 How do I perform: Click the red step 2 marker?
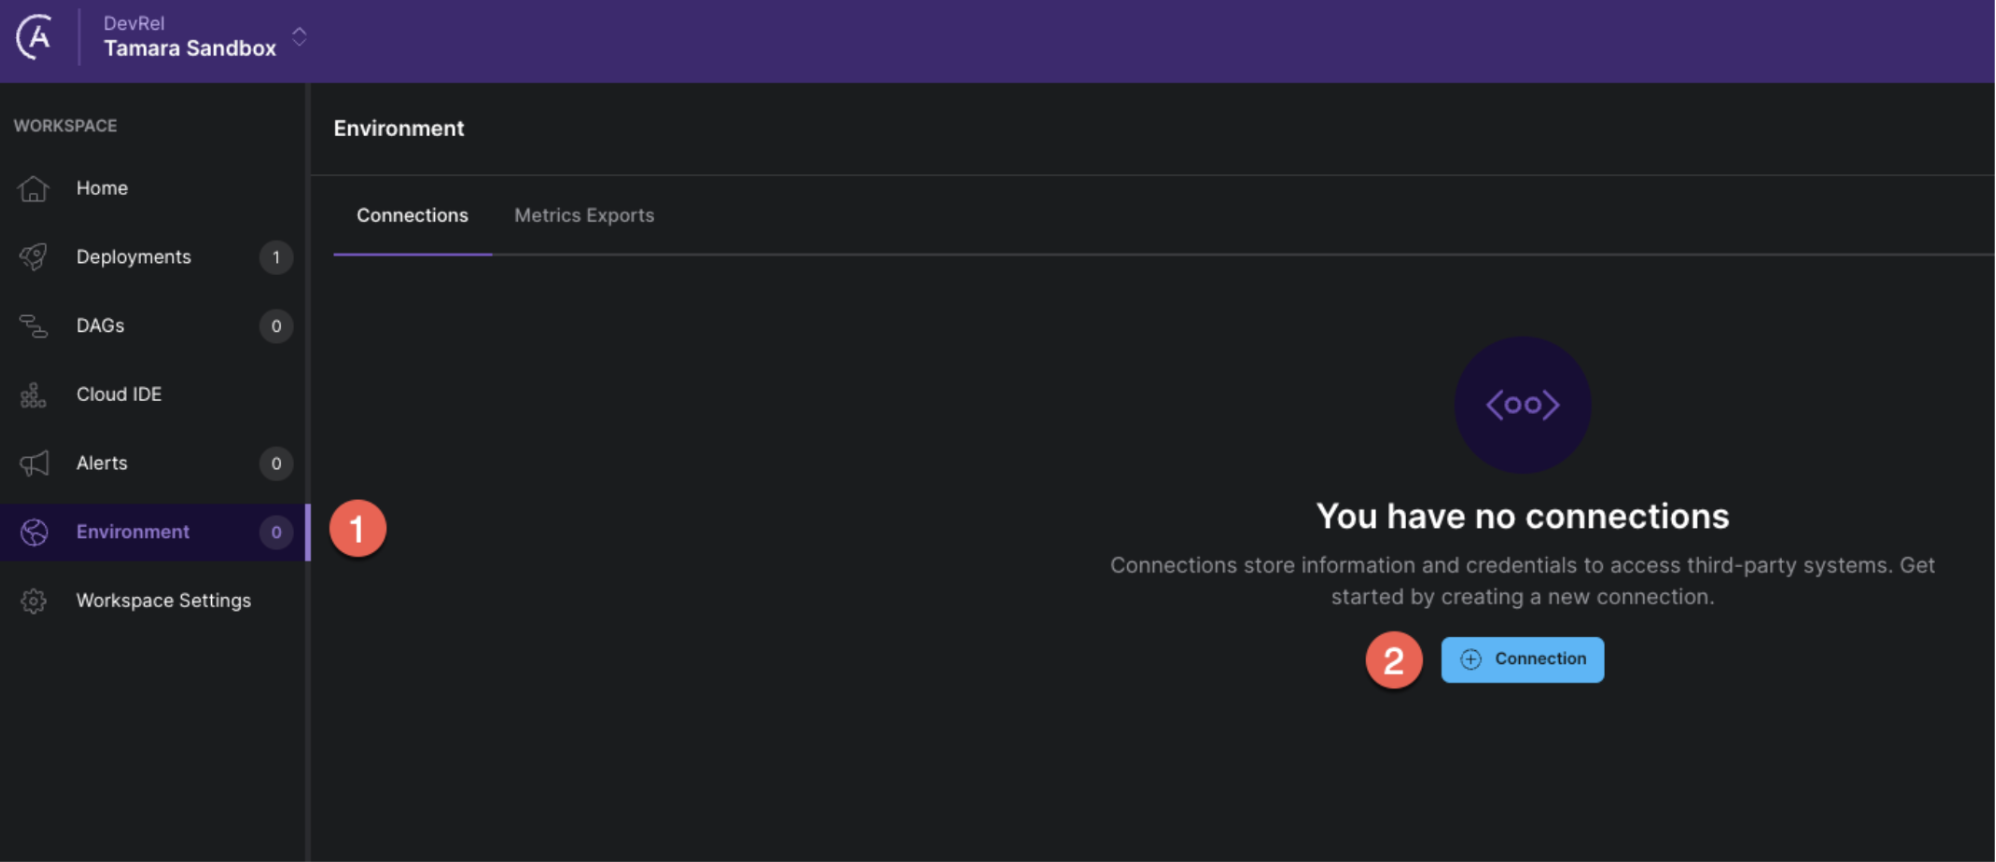pyautogui.click(x=1394, y=660)
